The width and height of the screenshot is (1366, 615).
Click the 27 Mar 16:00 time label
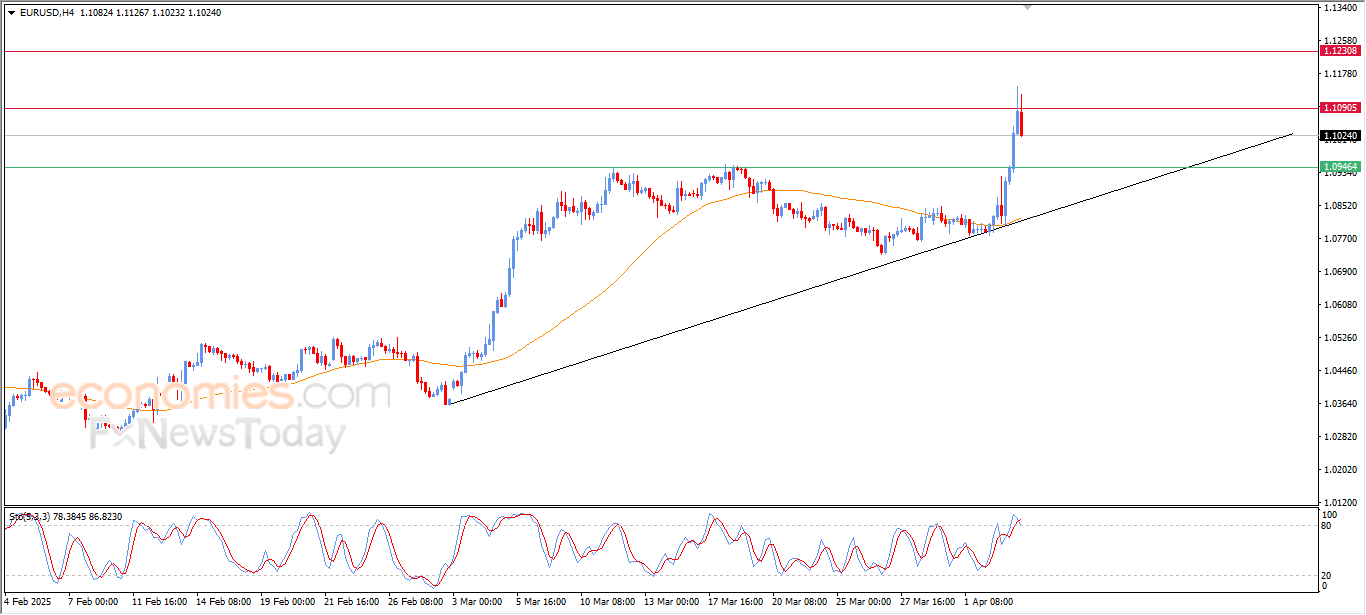(927, 602)
